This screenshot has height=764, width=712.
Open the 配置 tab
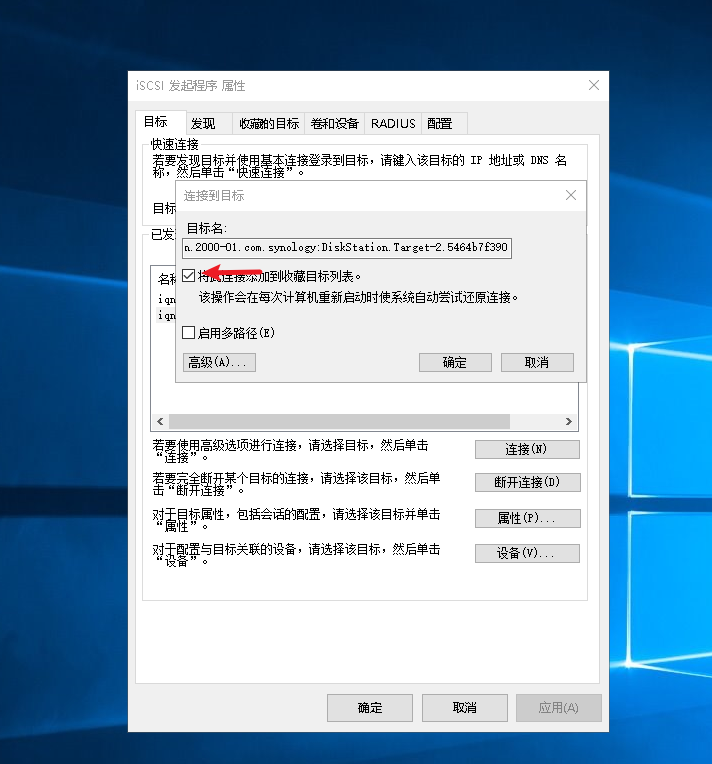coord(440,124)
